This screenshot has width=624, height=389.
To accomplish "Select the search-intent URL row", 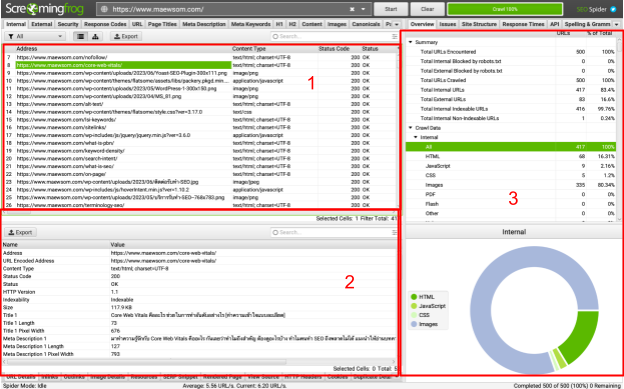I will (x=201, y=158).
